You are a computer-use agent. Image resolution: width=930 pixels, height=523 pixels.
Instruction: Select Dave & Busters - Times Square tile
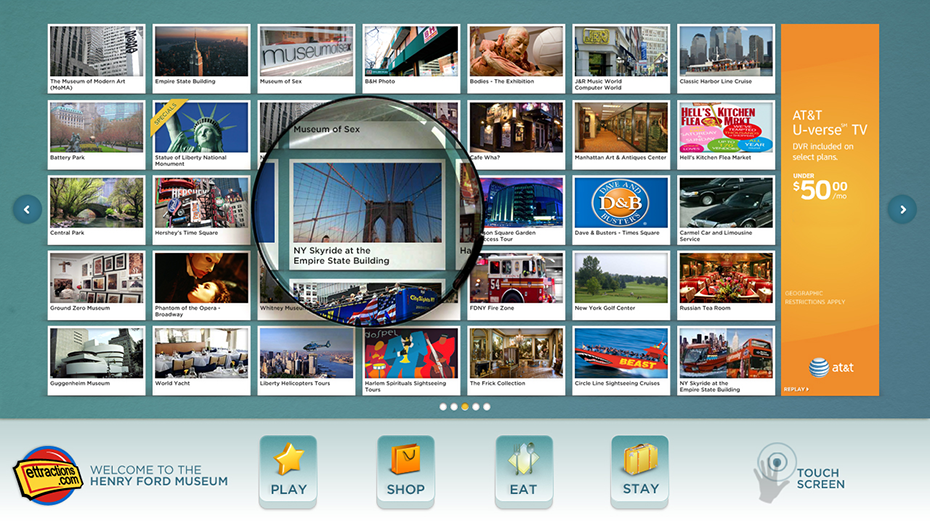coord(621,210)
